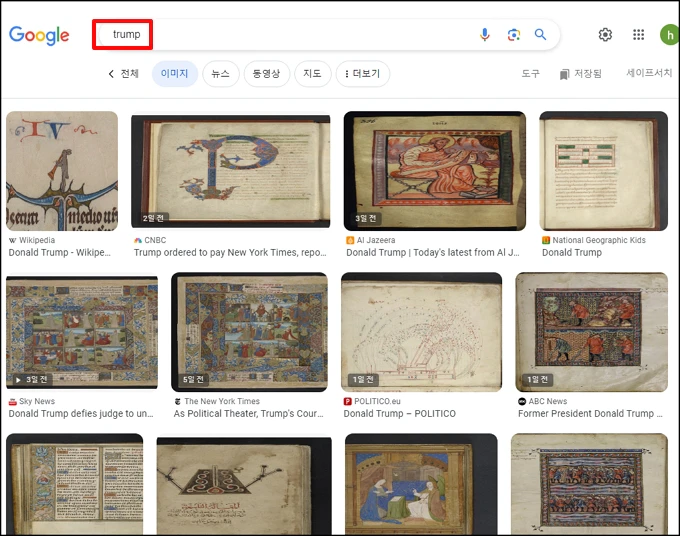The height and width of the screenshot is (536, 680).
Task: Open the 도구 tools options
Action: (x=530, y=74)
